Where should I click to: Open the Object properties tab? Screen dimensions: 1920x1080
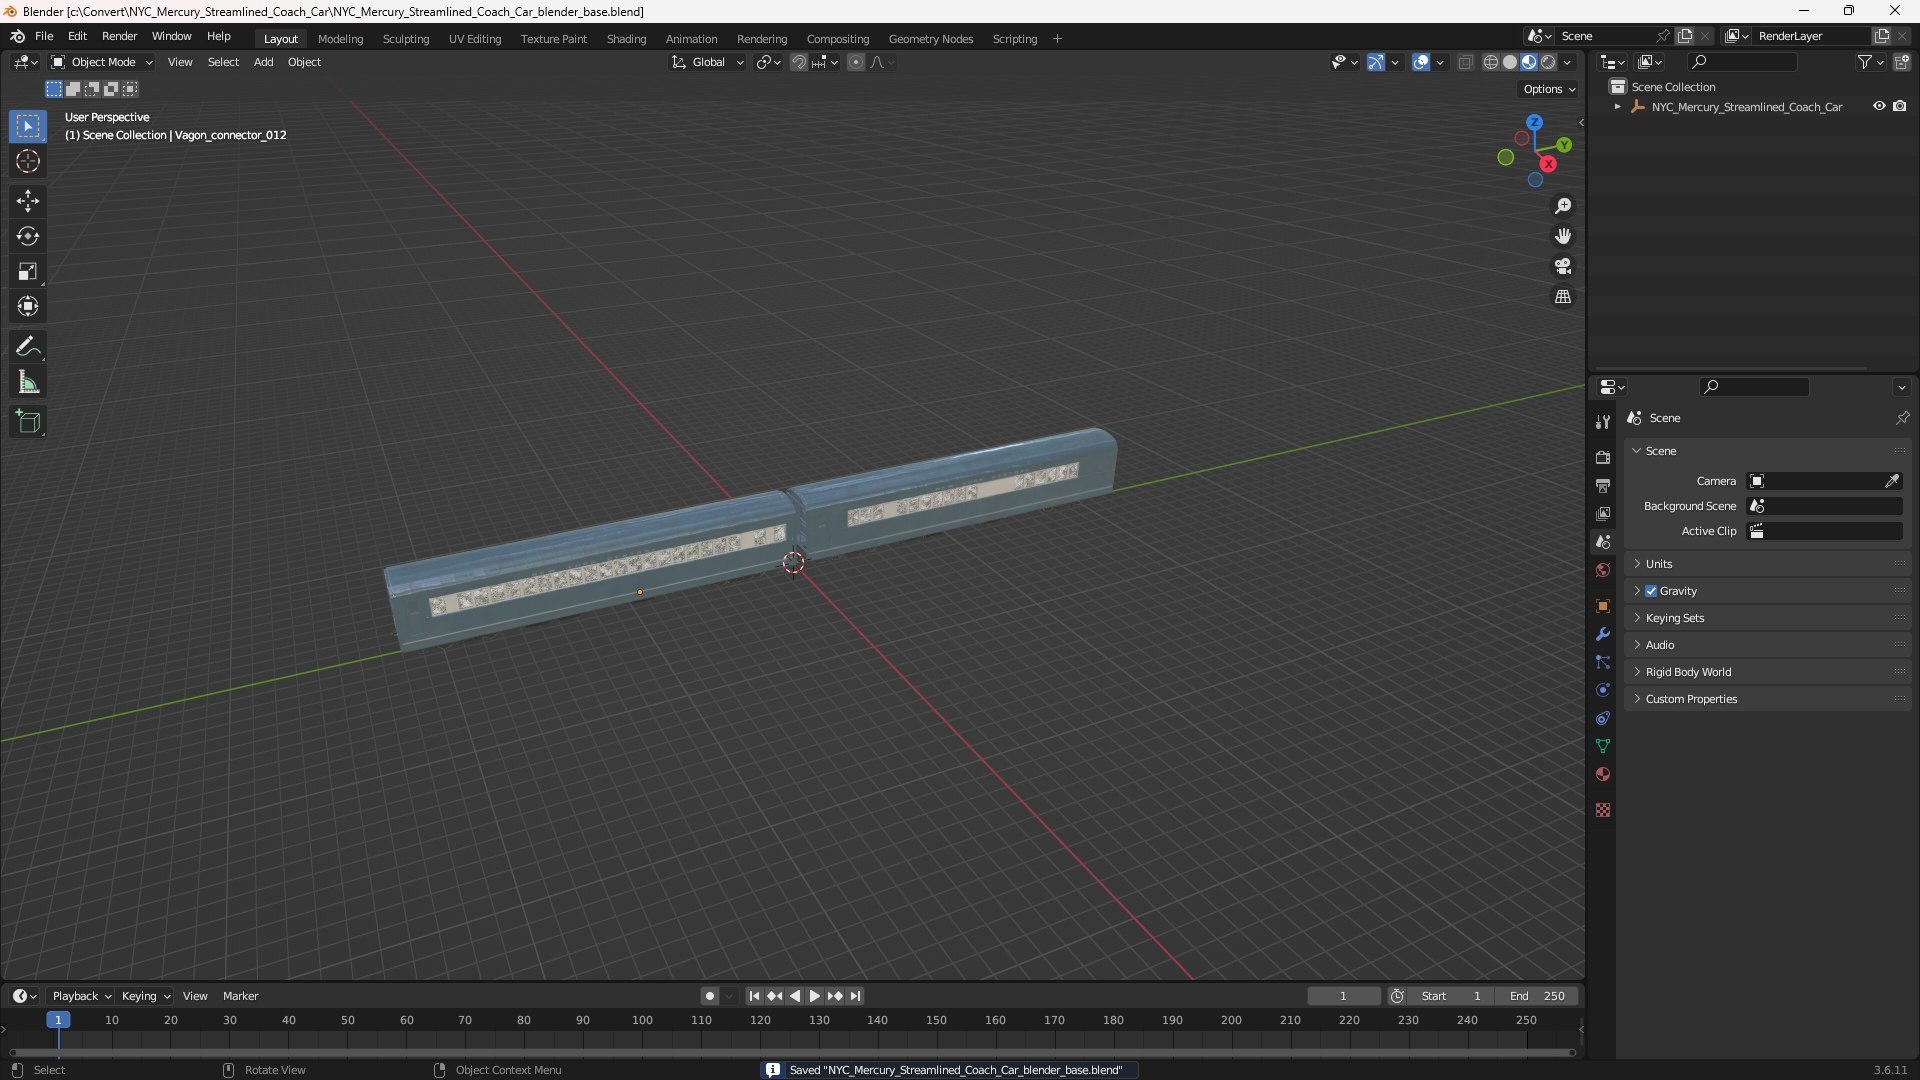pyautogui.click(x=1603, y=606)
